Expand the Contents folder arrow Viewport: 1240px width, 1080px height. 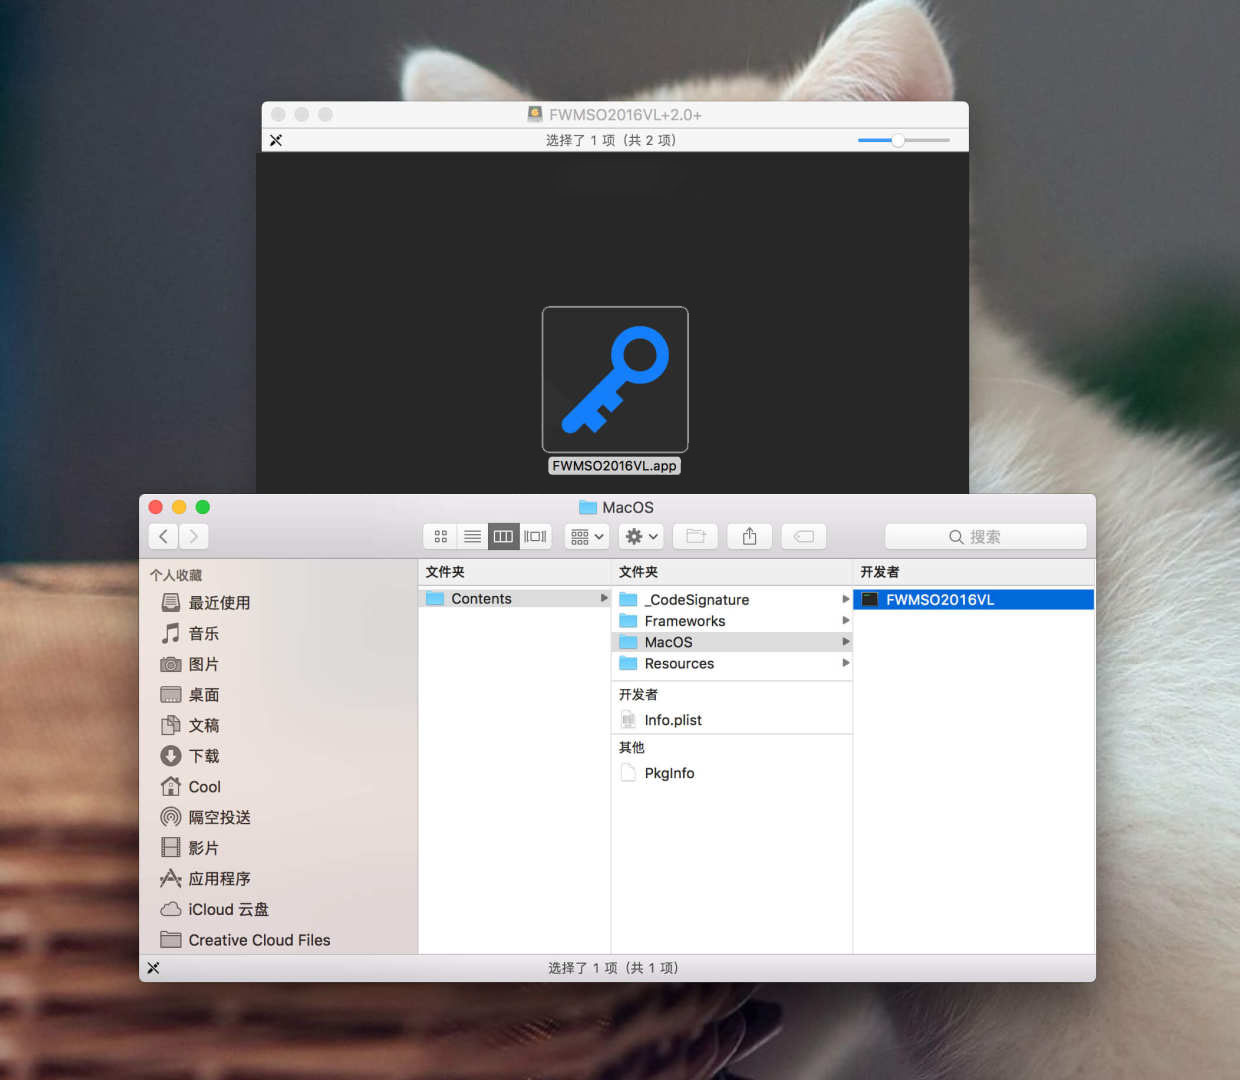(x=604, y=598)
